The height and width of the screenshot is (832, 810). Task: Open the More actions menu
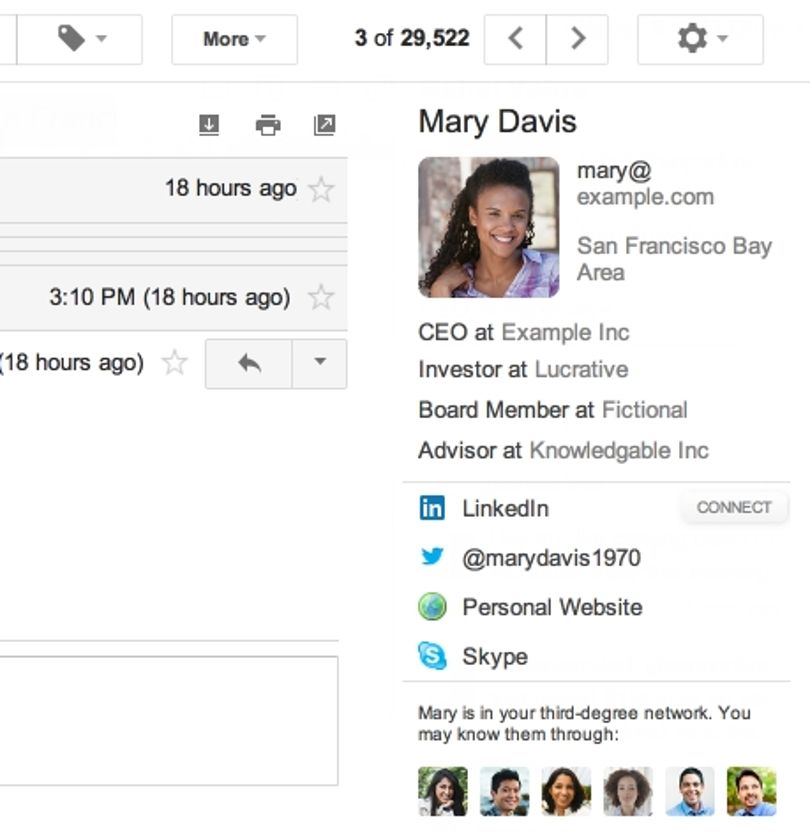(234, 39)
